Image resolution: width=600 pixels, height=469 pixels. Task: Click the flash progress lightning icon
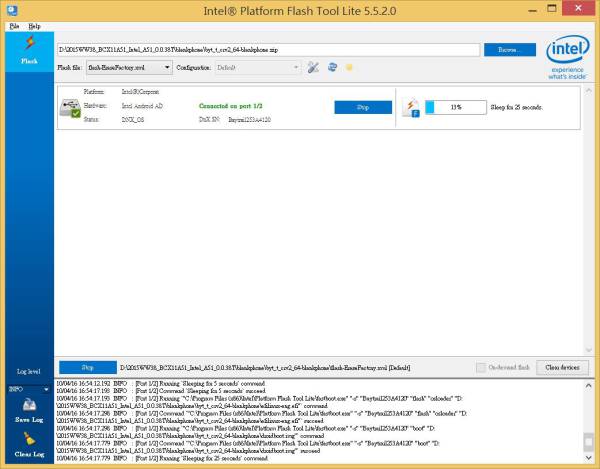411,108
